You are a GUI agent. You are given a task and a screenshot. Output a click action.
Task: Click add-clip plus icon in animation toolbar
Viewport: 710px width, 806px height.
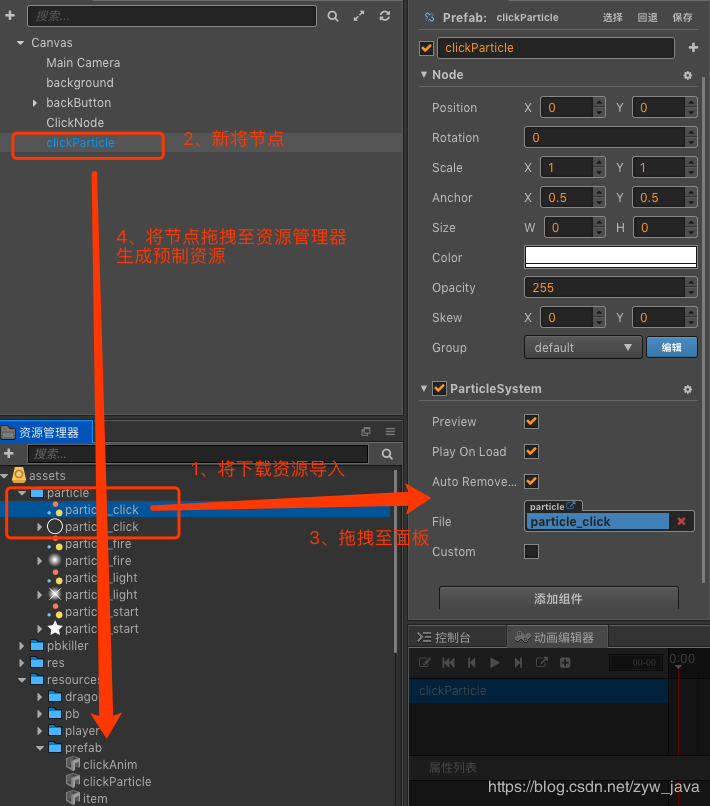coord(565,663)
